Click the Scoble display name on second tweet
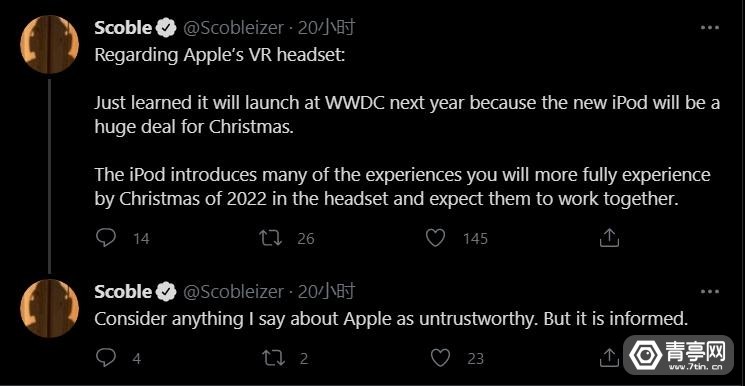This screenshot has width=745, height=386. (x=123, y=291)
